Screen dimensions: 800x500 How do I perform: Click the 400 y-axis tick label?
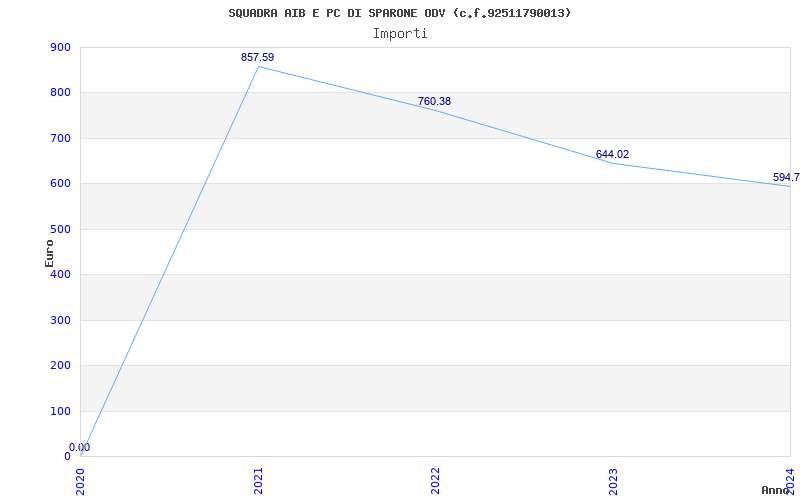(x=60, y=274)
